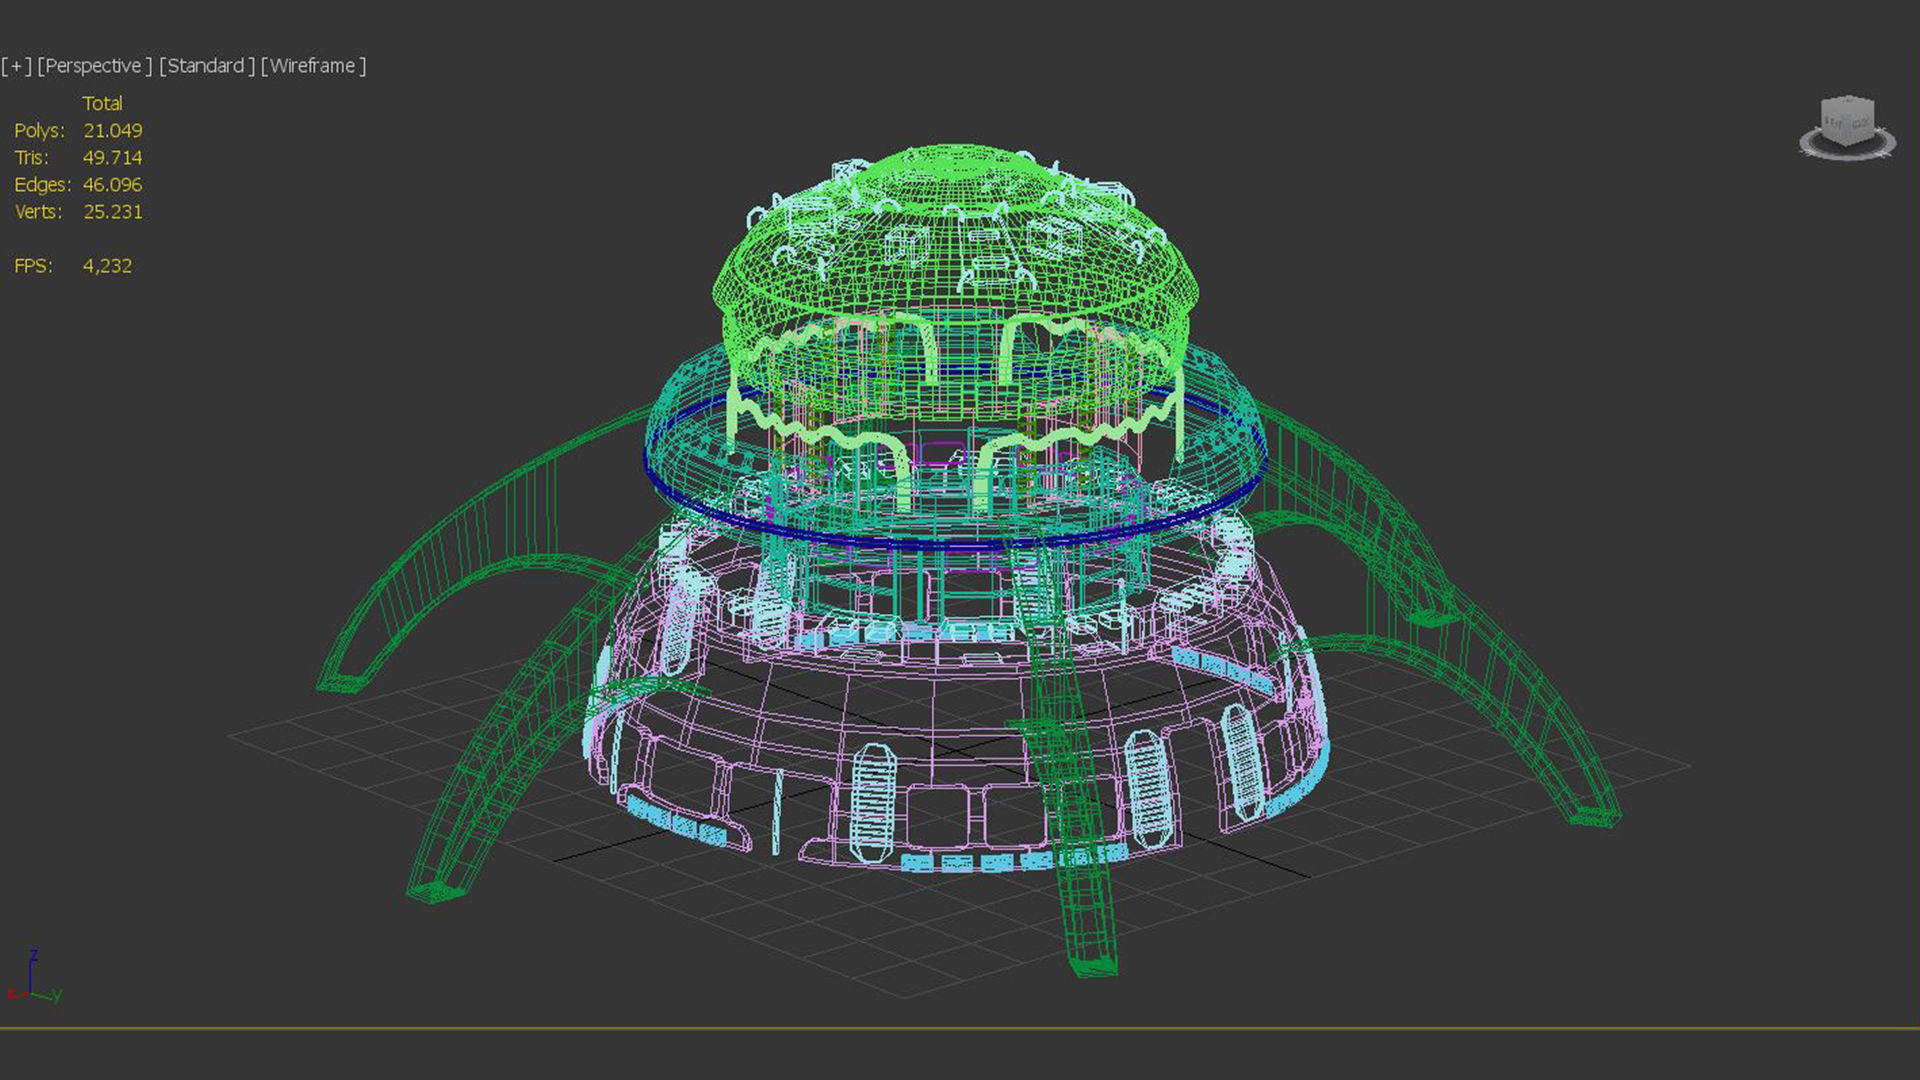Click the ViewCube navigation cube
The width and height of the screenshot is (1920, 1080).
(x=1847, y=121)
